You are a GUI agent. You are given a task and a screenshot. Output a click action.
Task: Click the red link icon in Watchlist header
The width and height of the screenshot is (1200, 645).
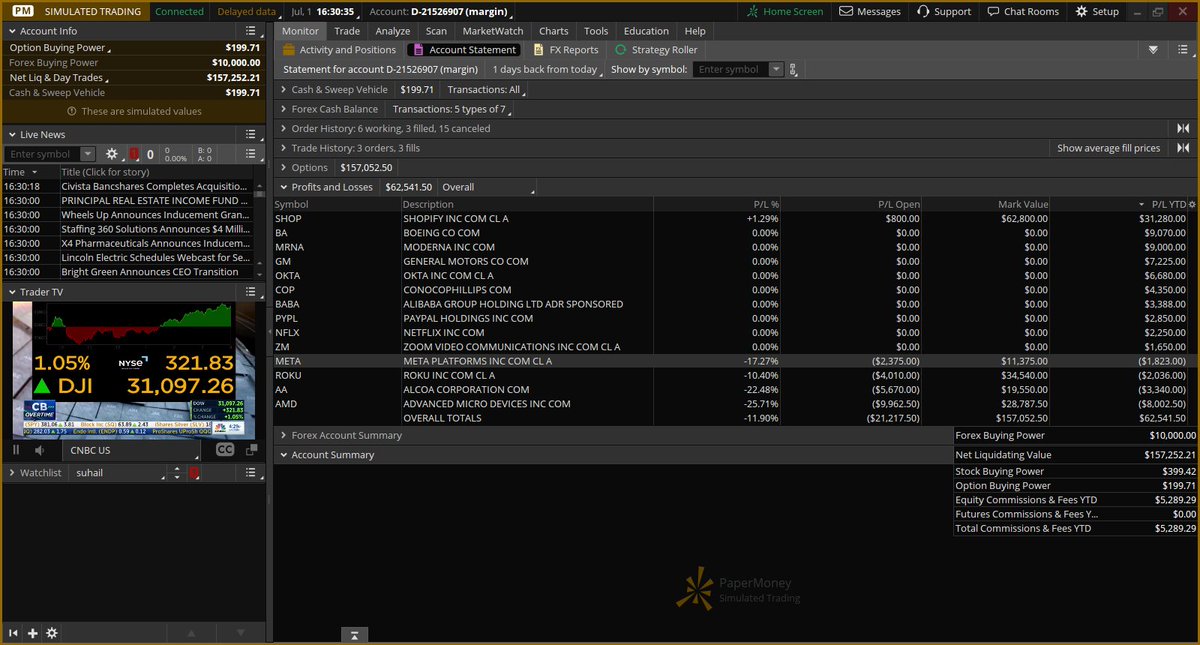pos(194,472)
